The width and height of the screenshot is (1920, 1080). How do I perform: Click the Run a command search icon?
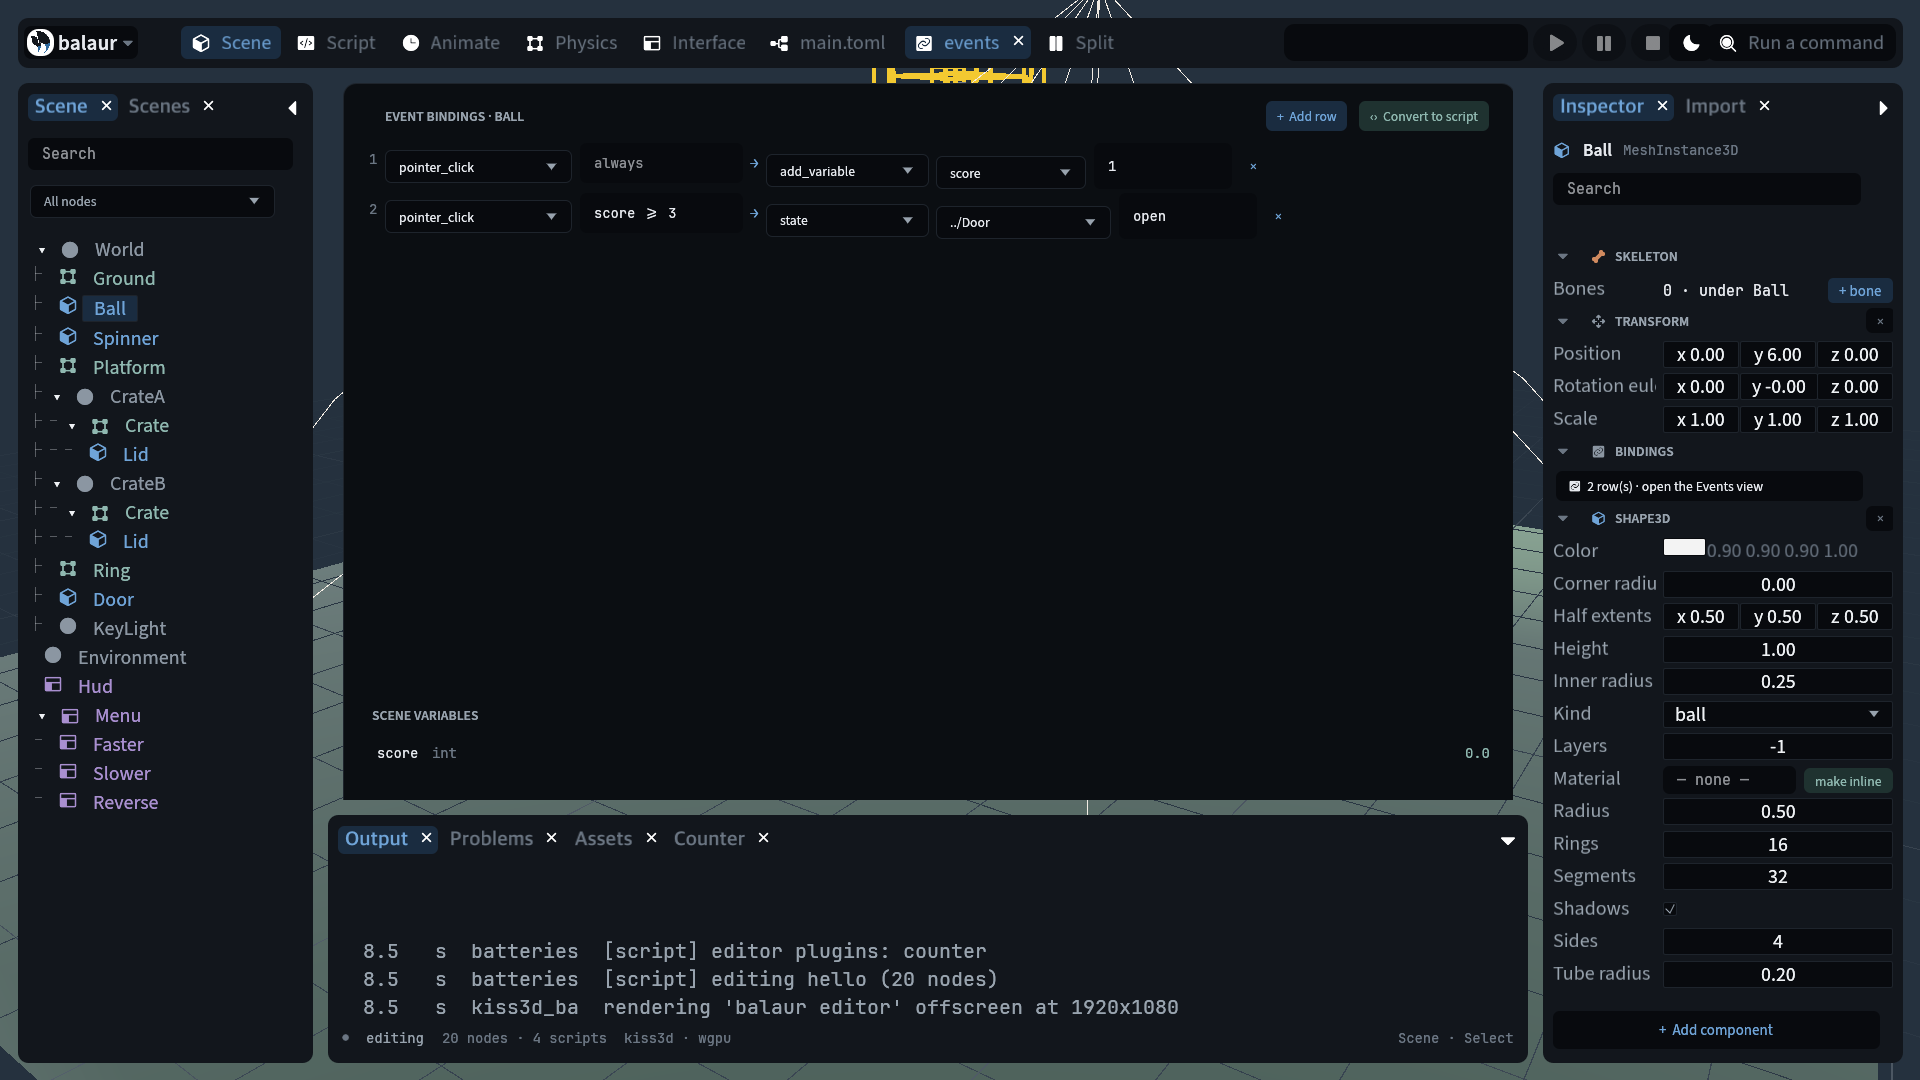tap(1727, 43)
